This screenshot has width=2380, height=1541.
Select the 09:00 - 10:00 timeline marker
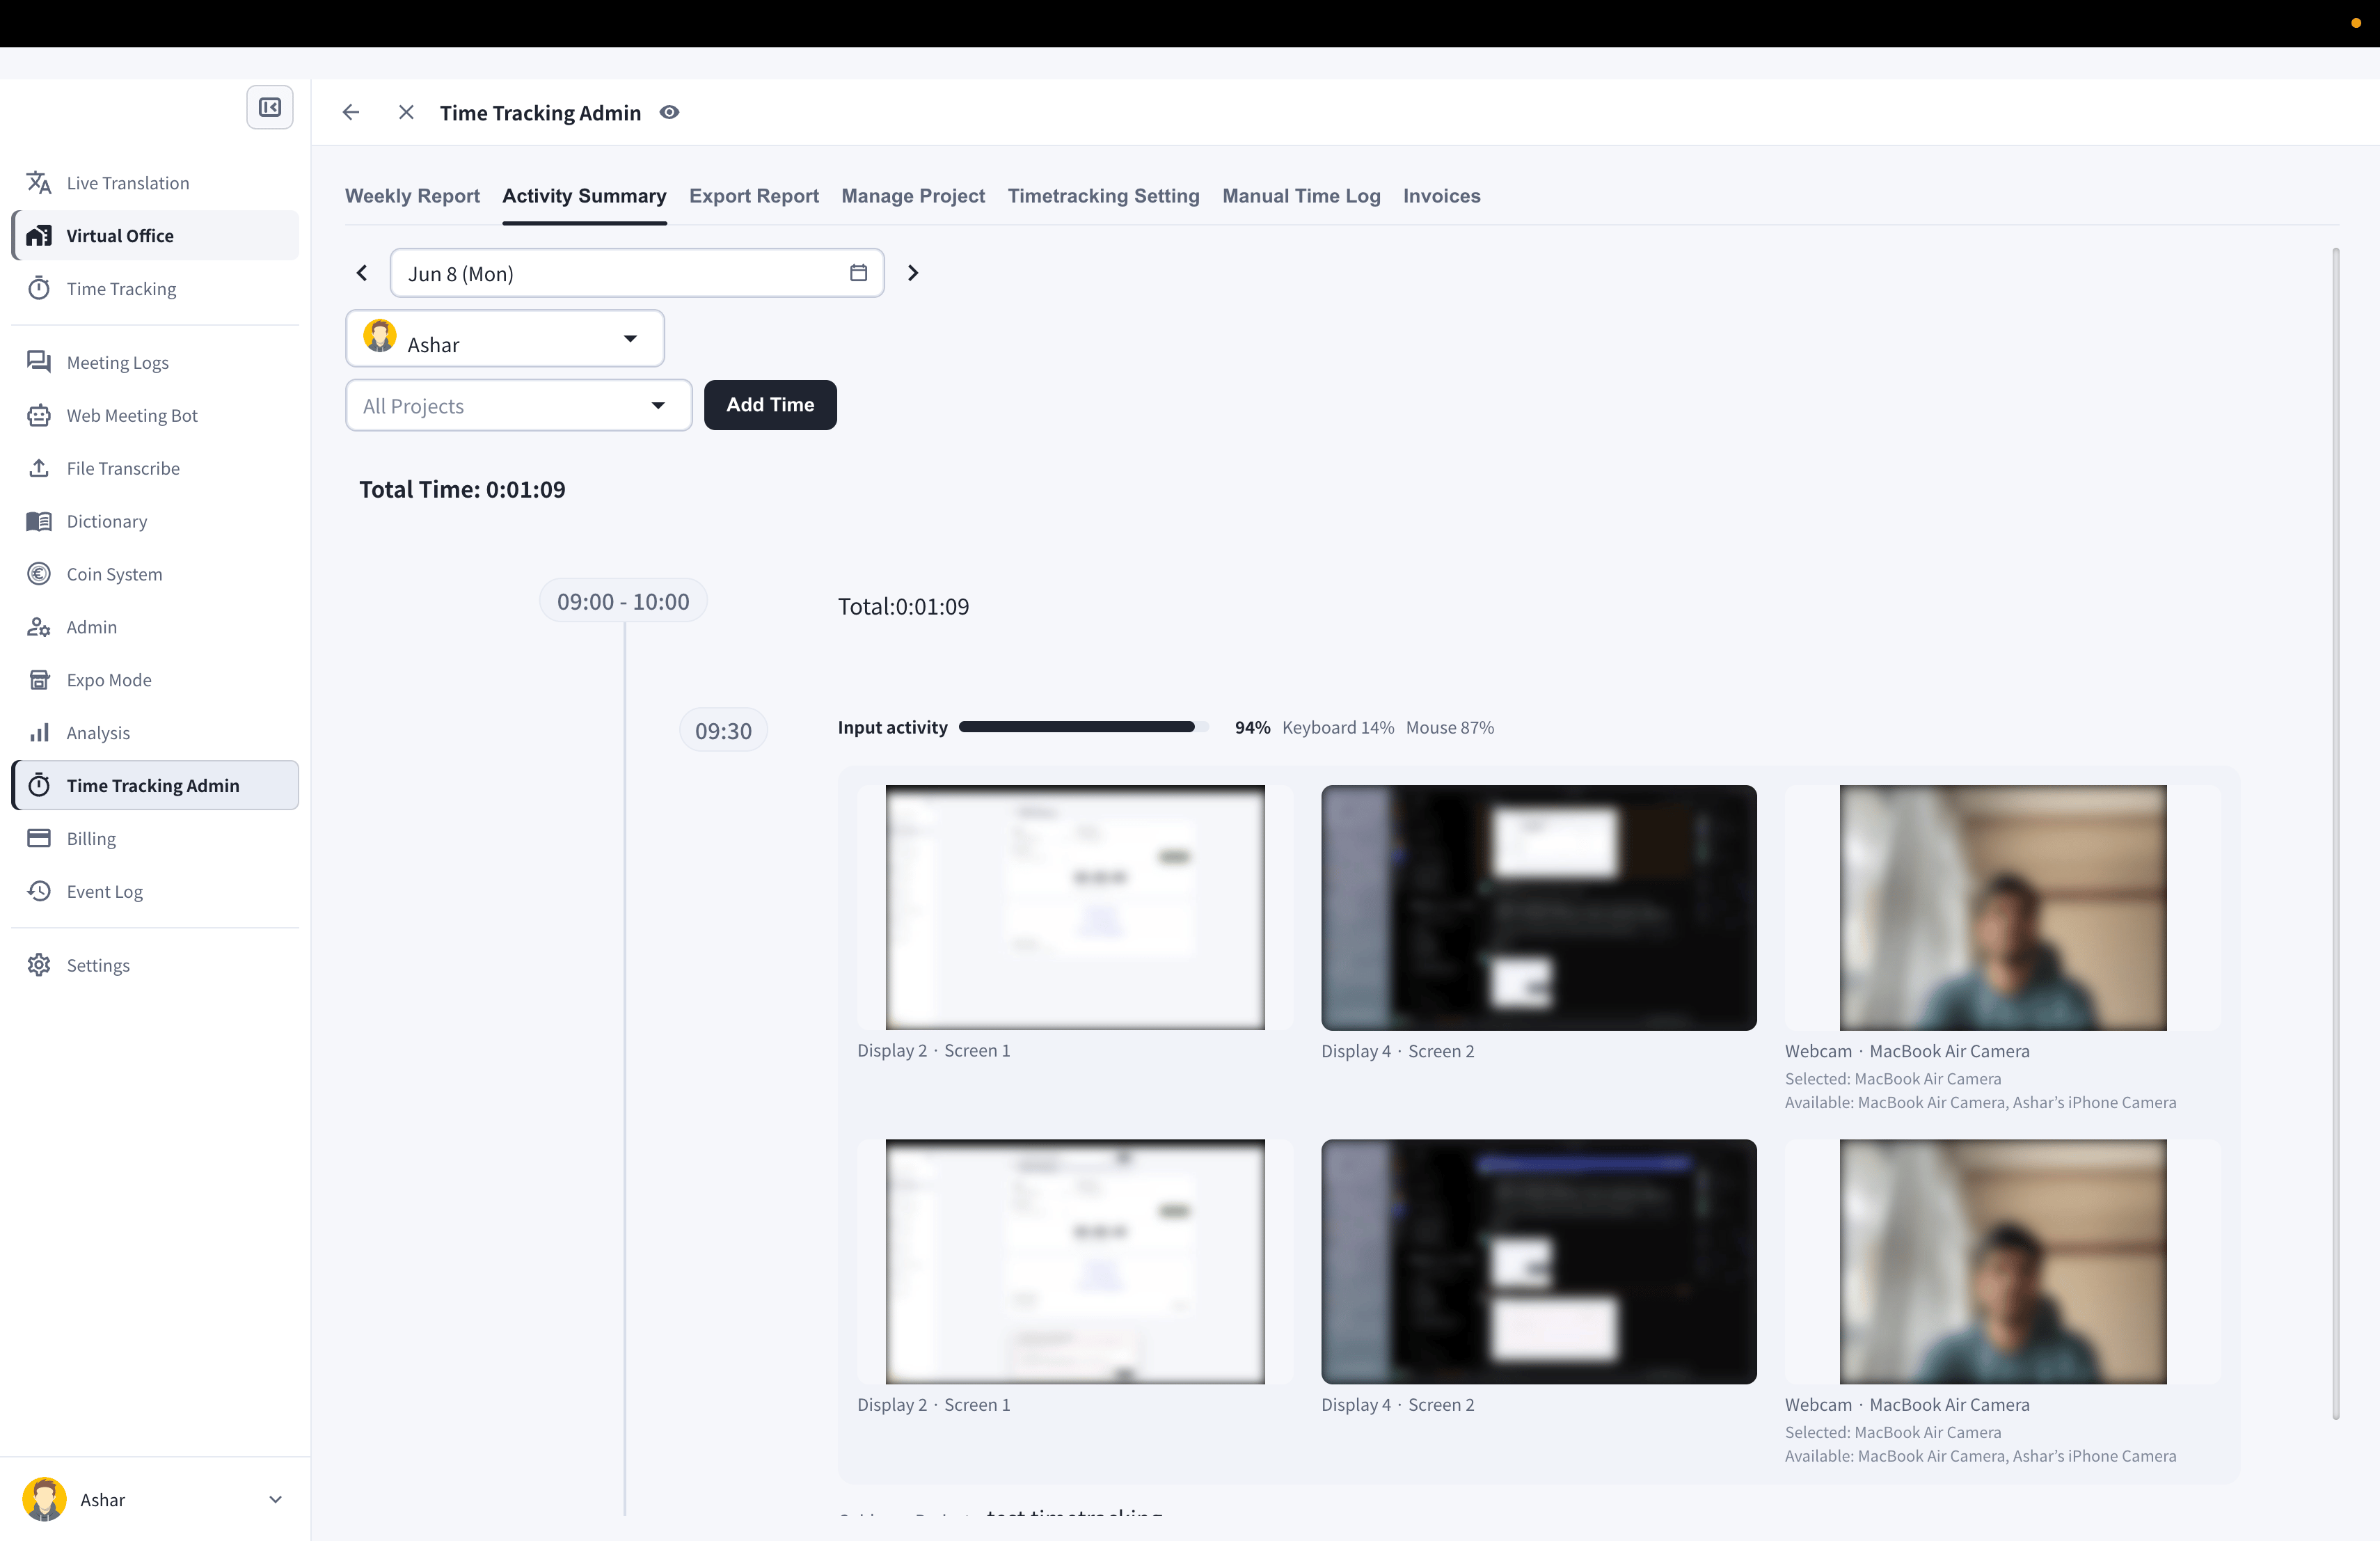click(x=623, y=601)
